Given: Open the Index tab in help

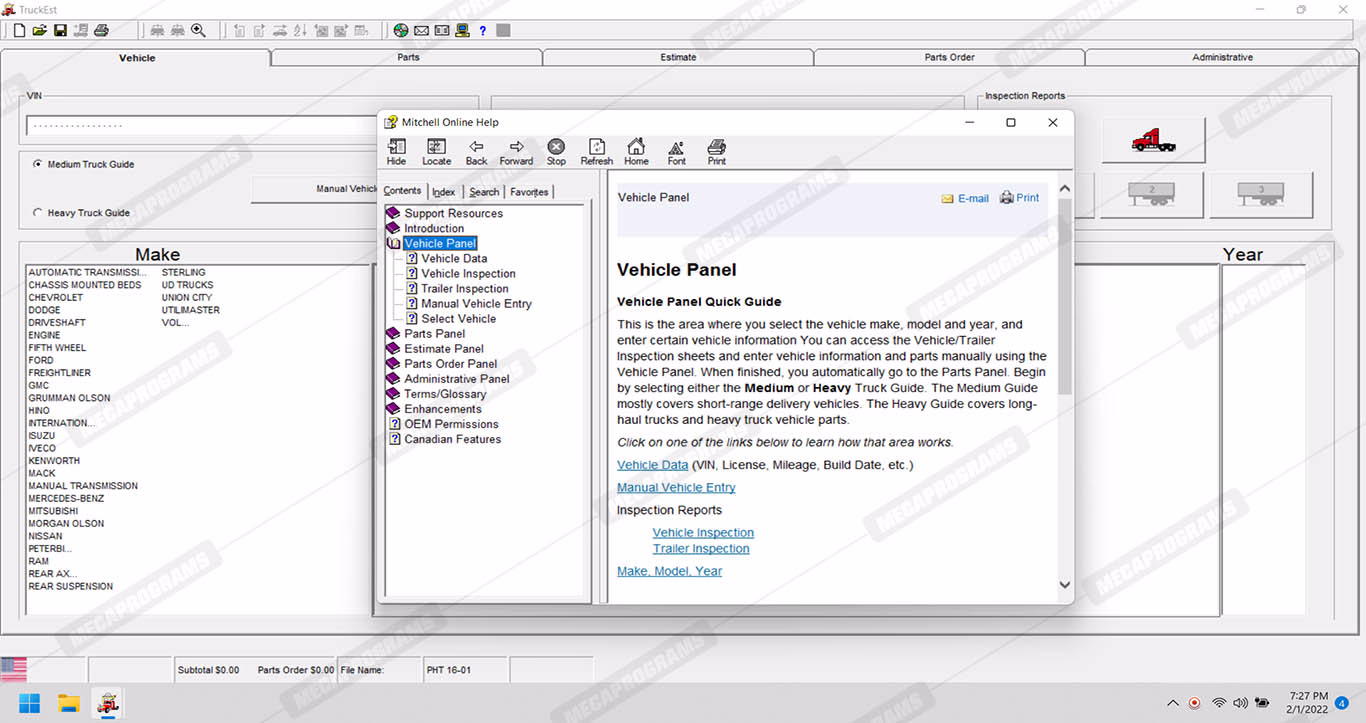Looking at the screenshot, I should point(443,192).
